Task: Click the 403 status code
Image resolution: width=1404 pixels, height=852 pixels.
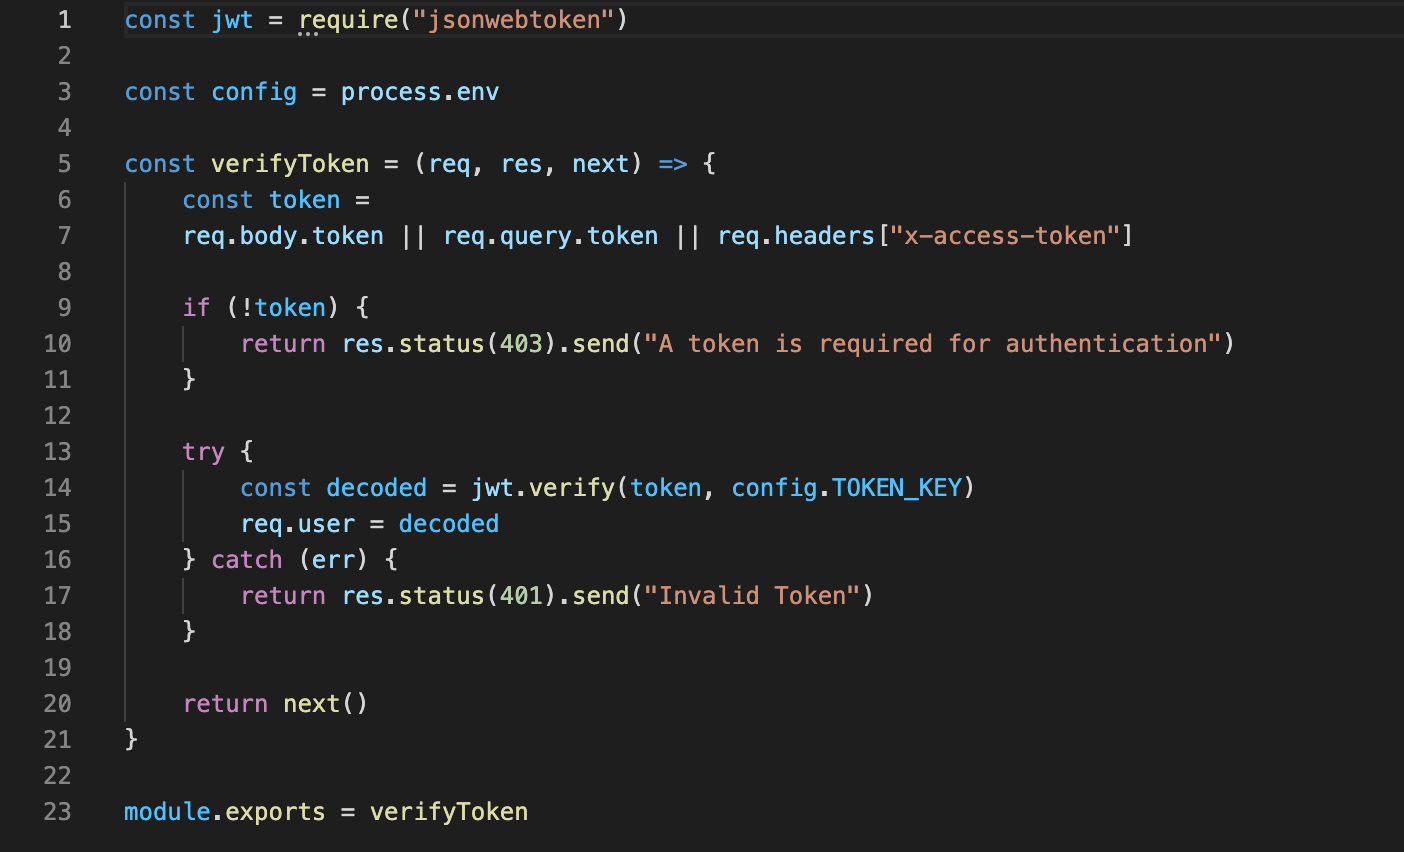Action: (521, 344)
